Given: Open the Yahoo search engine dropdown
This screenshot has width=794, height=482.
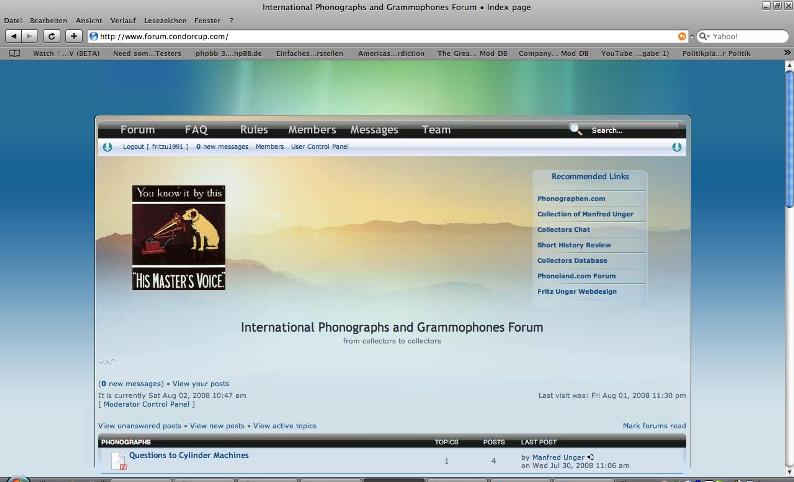Looking at the screenshot, I should pos(704,36).
